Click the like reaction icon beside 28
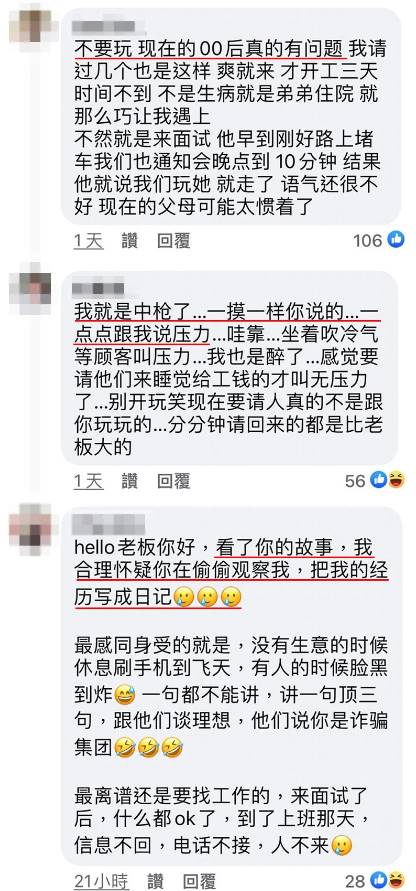Viewport: 416px width, 891px height. coord(379,880)
